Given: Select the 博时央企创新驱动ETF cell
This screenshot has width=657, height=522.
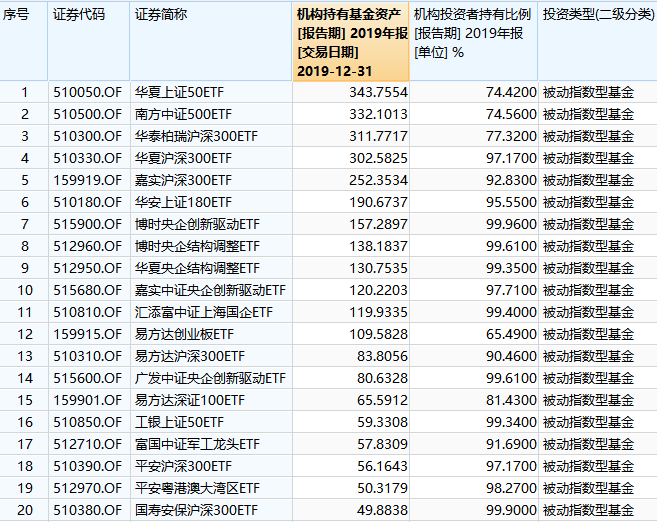Looking at the screenshot, I should pos(197,225).
